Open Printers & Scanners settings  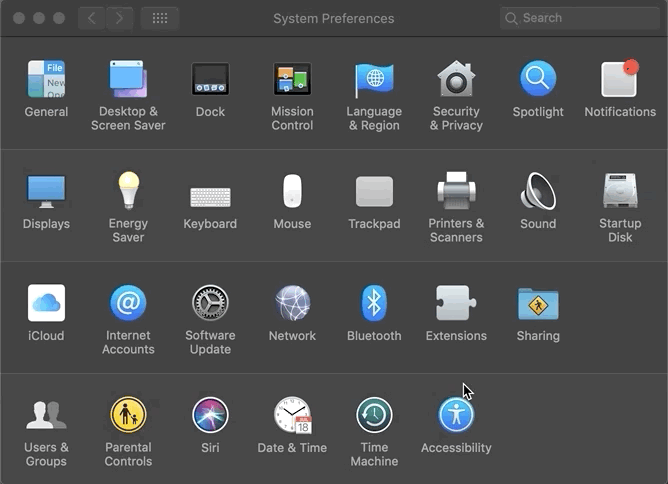pos(456,192)
